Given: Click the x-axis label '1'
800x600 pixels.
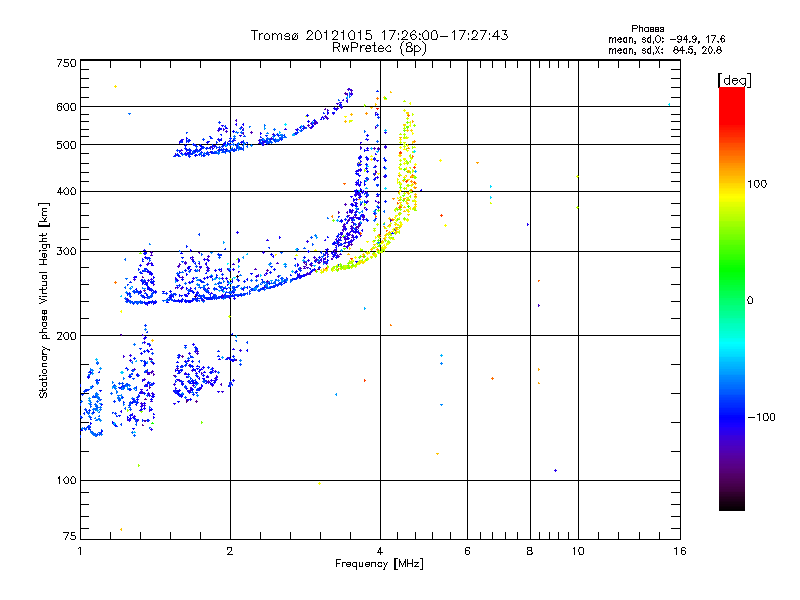Looking at the screenshot, I should pyautogui.click(x=80, y=551).
